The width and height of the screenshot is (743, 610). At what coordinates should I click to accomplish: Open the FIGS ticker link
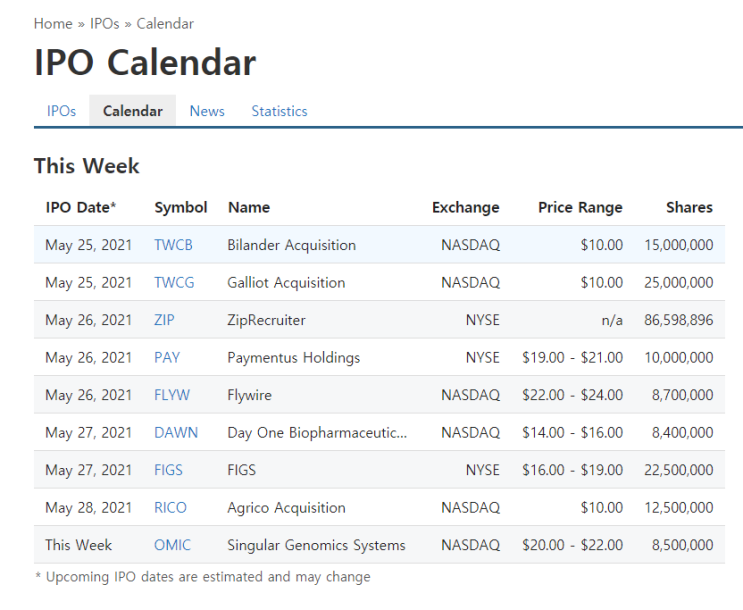[168, 470]
